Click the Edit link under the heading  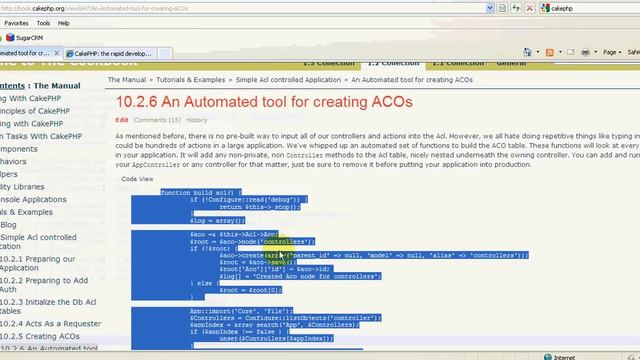[122, 120]
